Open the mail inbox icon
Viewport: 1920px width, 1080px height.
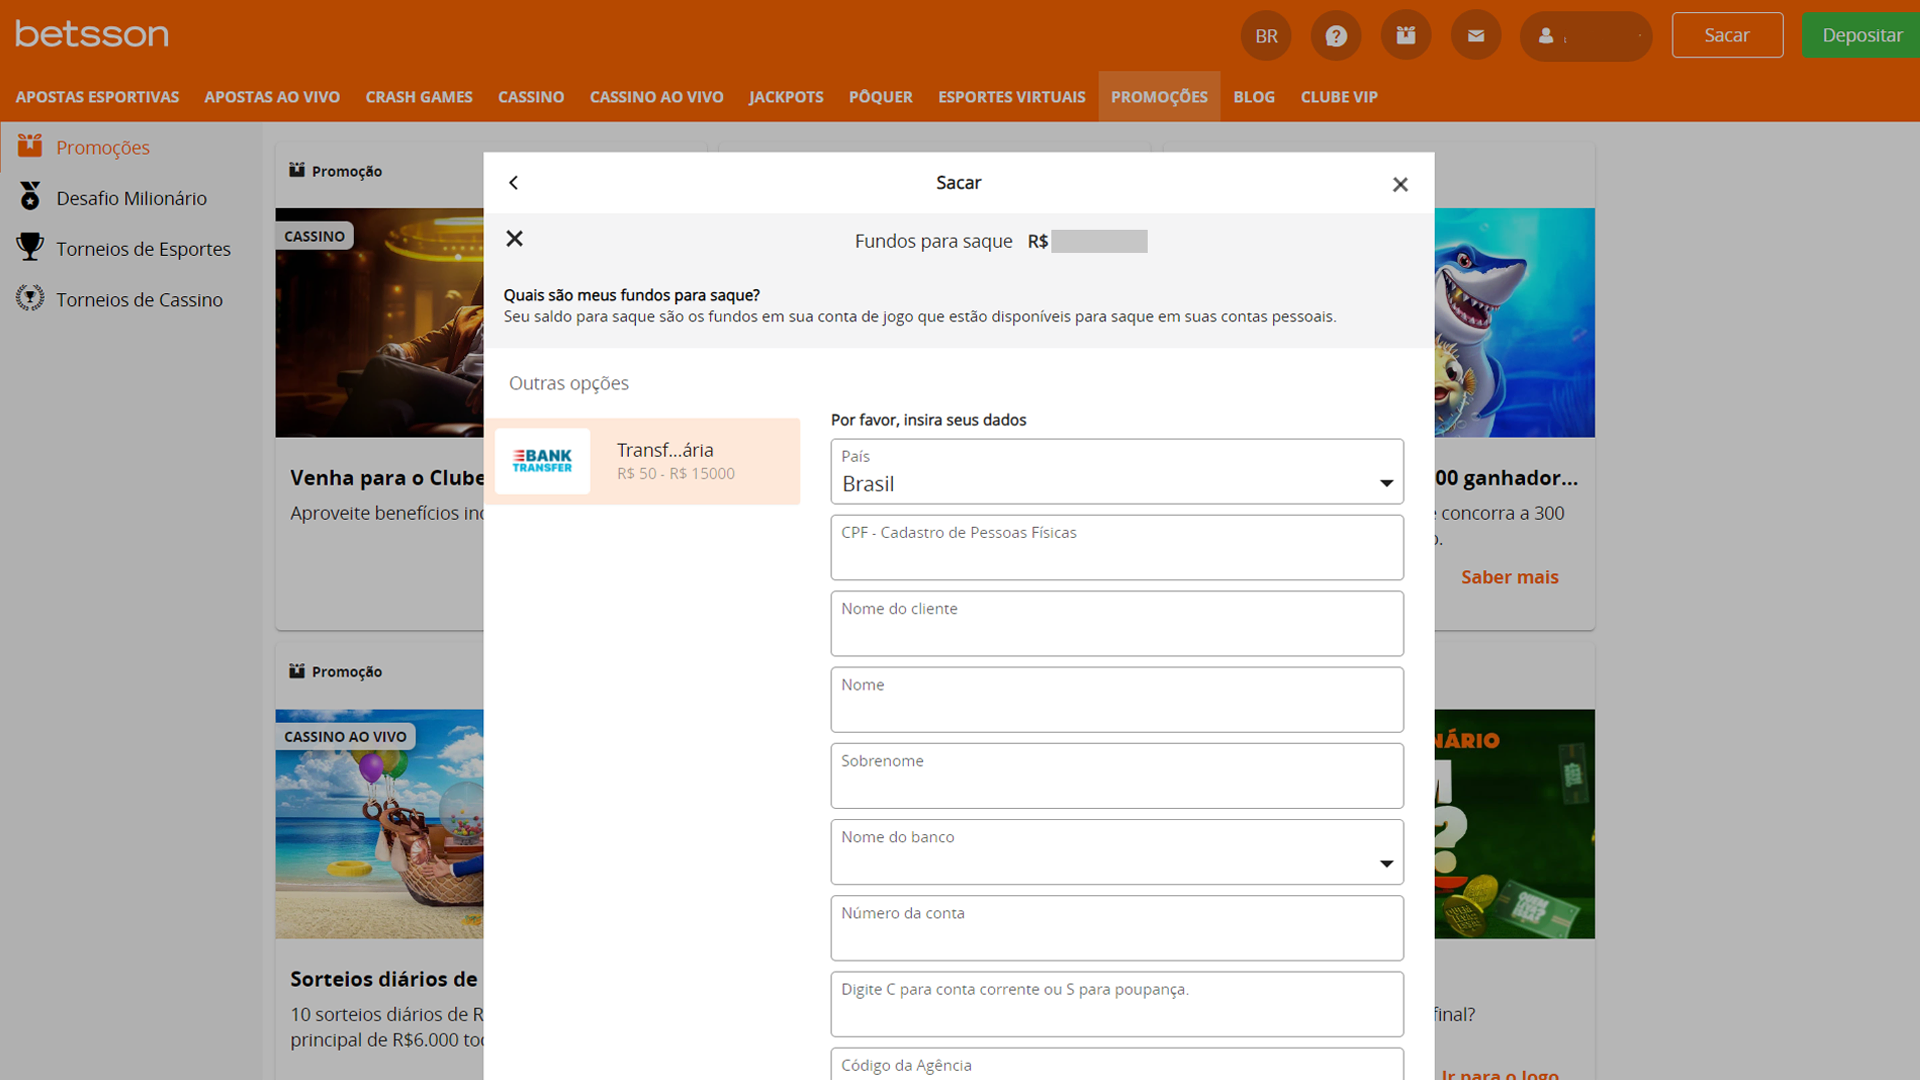point(1476,36)
